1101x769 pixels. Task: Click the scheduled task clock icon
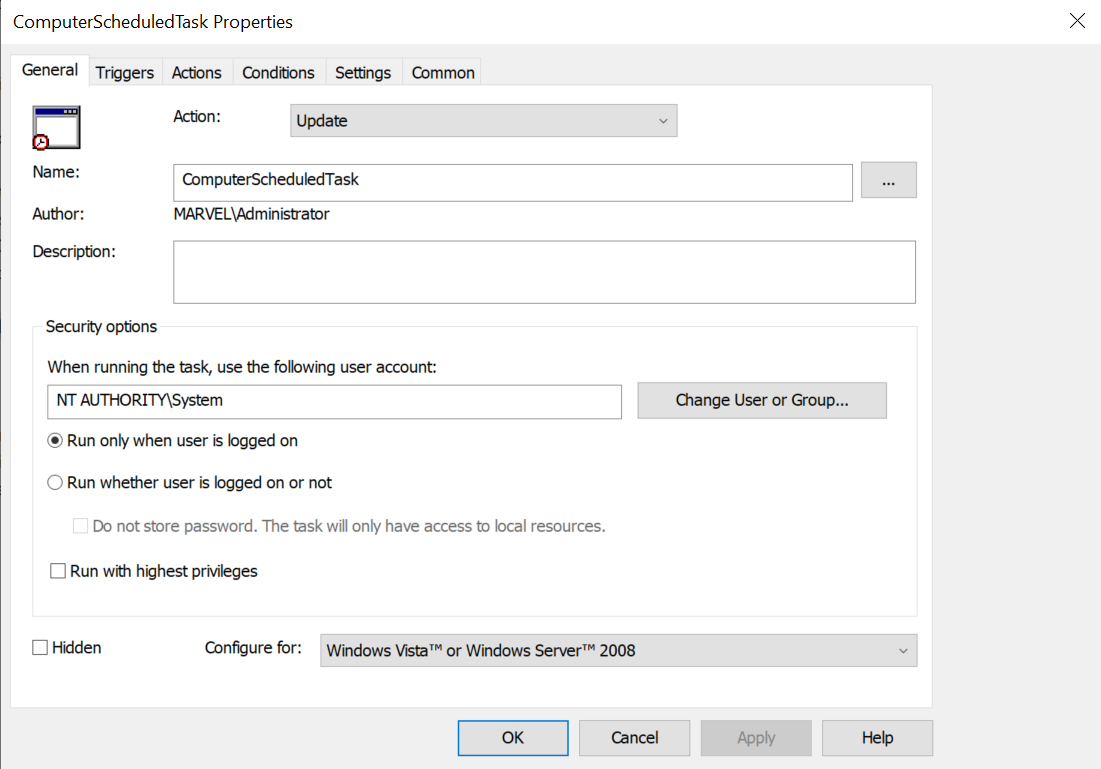[56, 127]
